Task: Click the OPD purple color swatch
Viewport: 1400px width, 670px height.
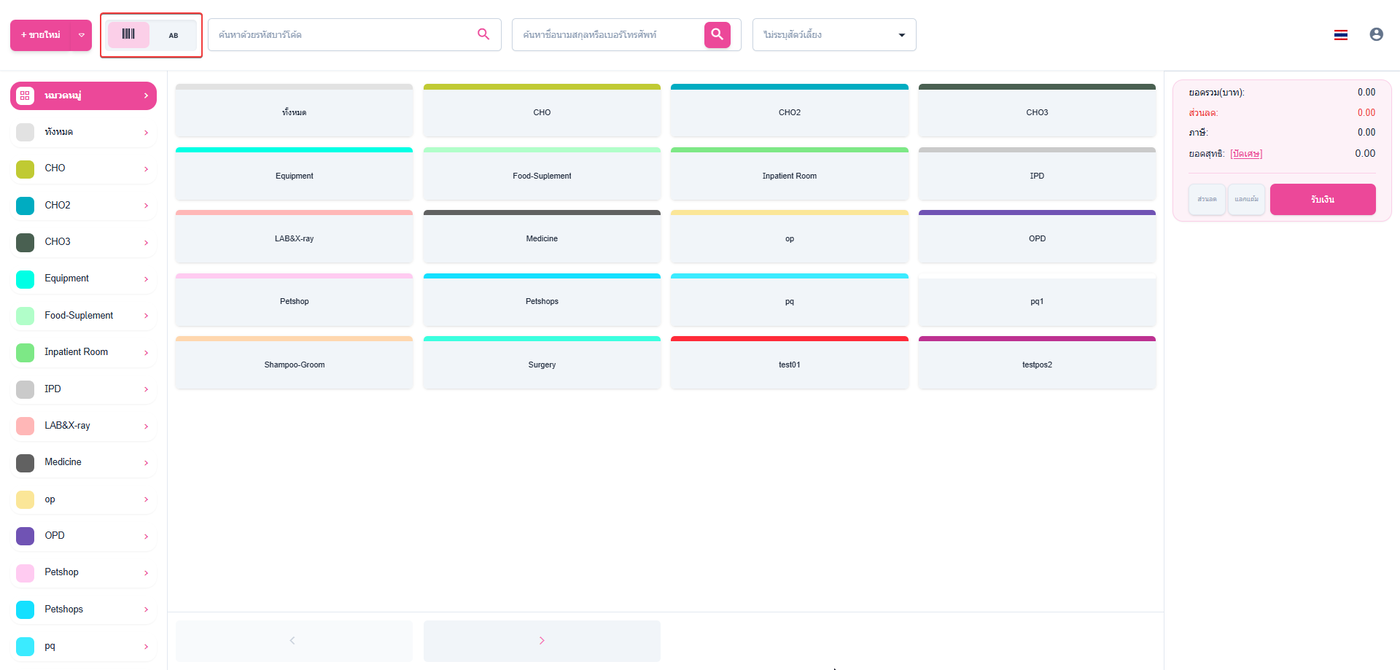Action: pos(26,536)
